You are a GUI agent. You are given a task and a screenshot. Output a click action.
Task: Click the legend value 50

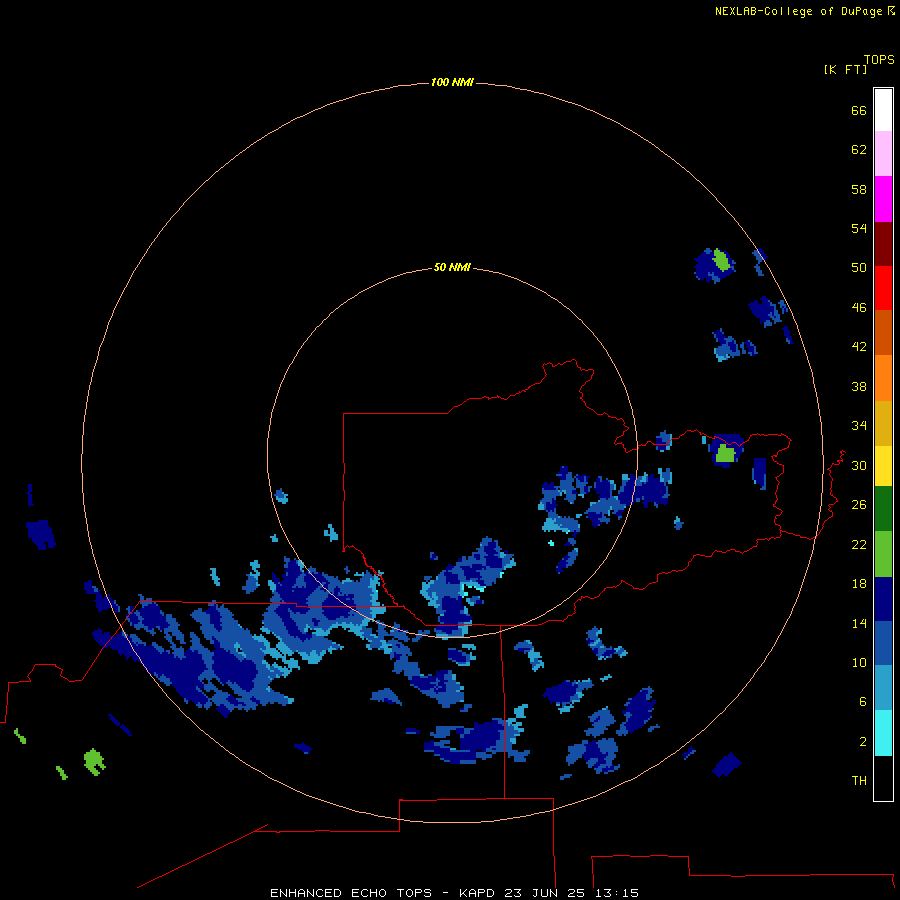859,267
